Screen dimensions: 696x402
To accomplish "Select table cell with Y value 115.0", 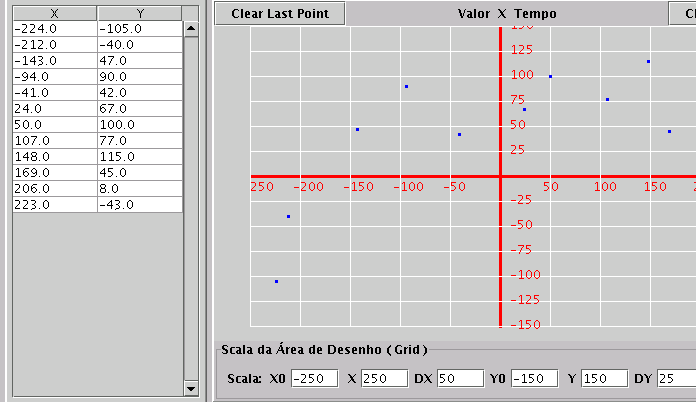I will (140, 157).
